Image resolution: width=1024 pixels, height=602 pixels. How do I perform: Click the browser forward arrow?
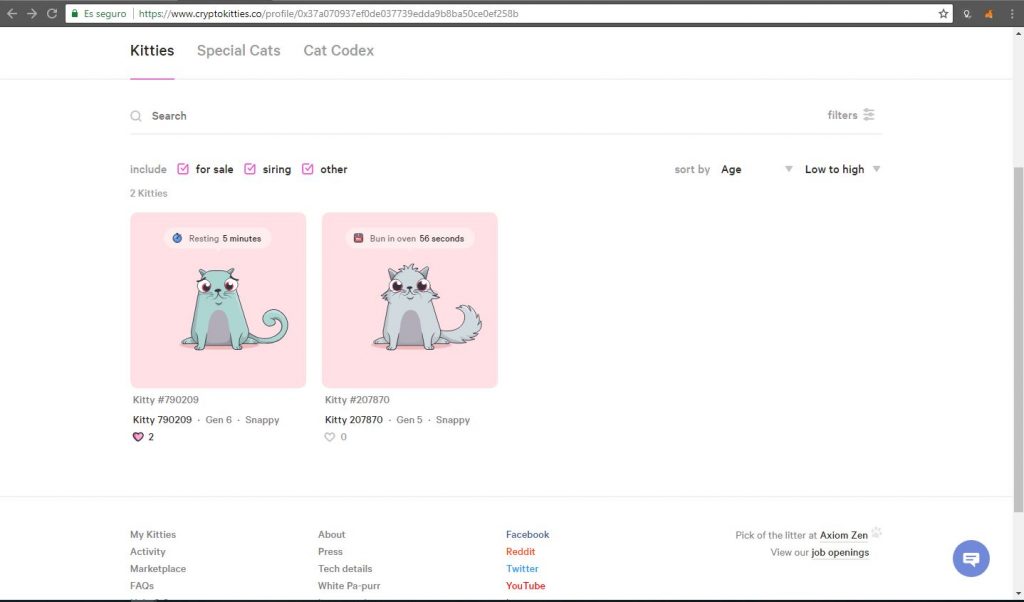tap(32, 13)
